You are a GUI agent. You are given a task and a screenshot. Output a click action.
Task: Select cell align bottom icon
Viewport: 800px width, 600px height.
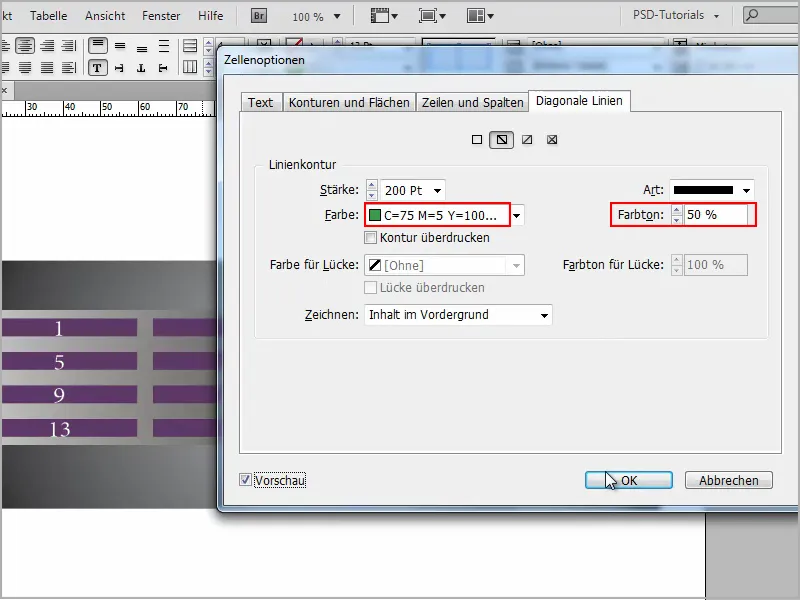click(x=142, y=47)
